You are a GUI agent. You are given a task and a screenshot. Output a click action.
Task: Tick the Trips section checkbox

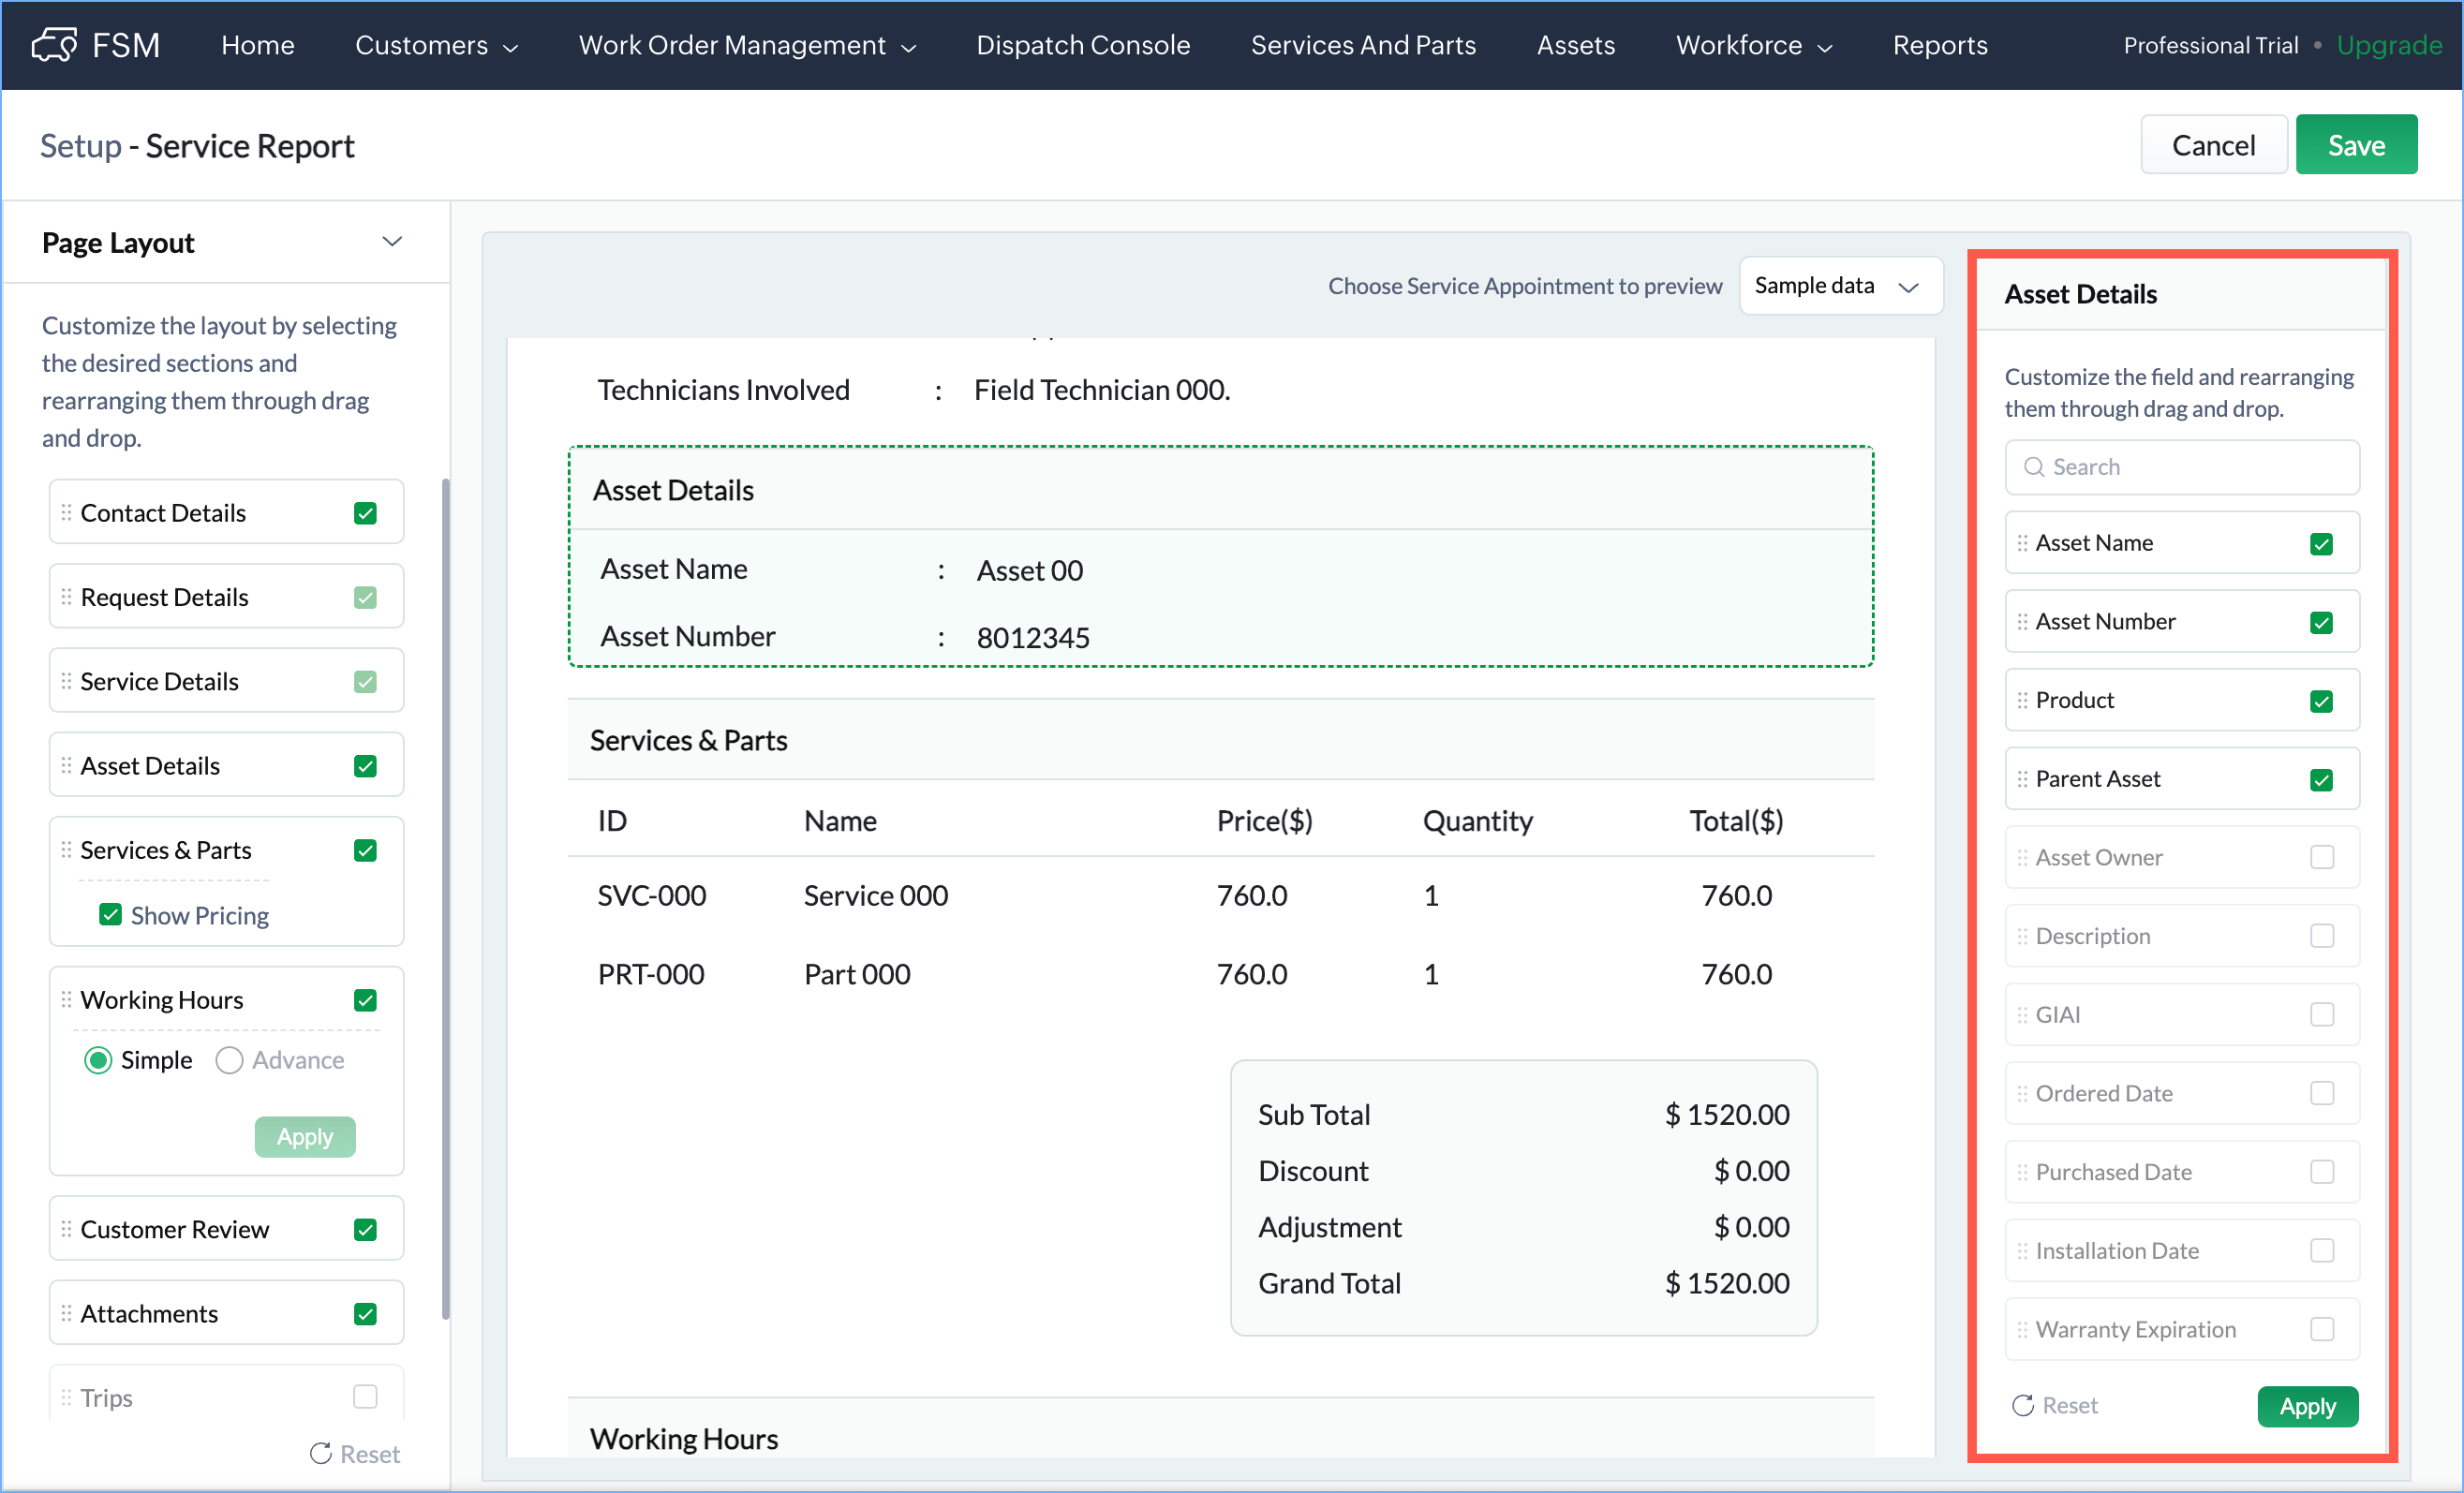[365, 1396]
